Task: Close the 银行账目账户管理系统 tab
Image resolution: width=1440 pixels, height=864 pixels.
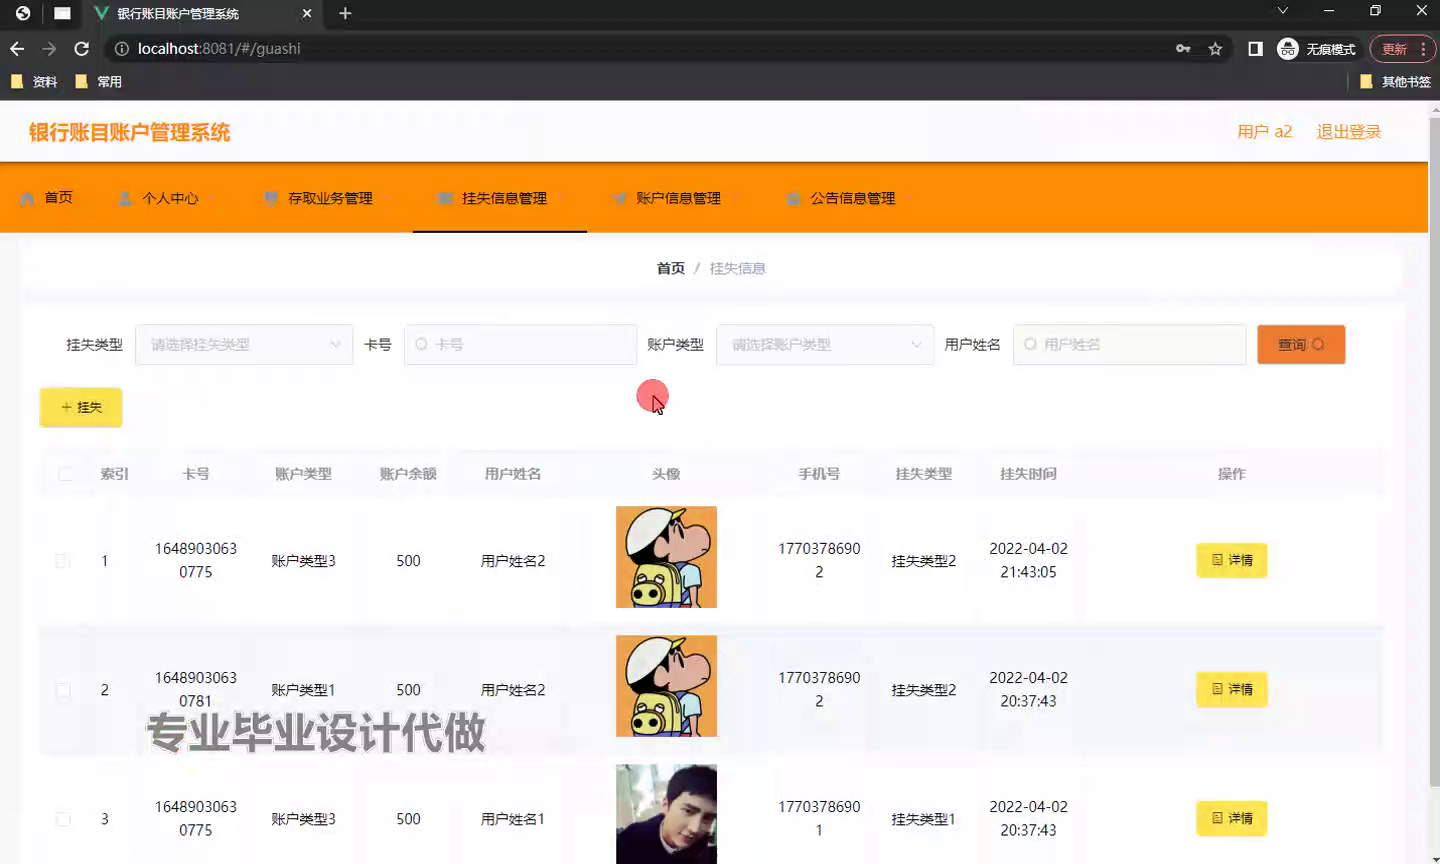Action: pyautogui.click(x=307, y=13)
